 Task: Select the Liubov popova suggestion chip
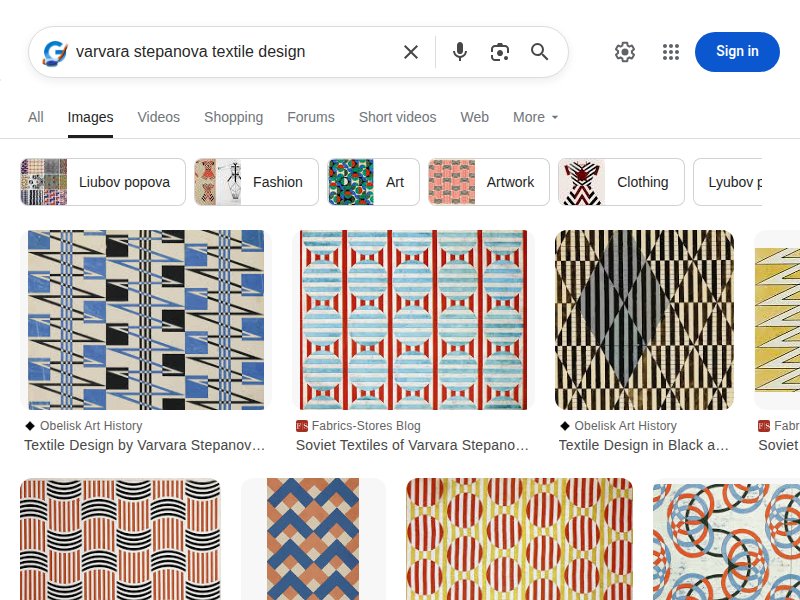pos(101,182)
